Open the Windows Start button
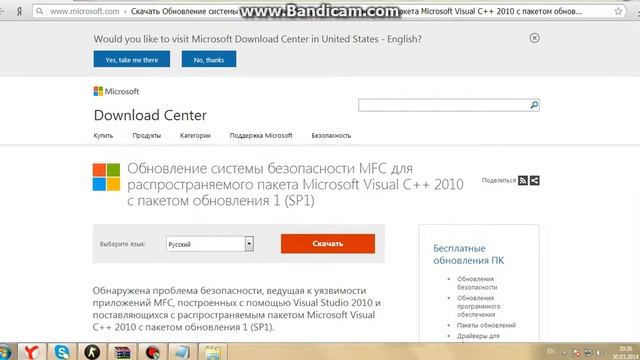 5,352
